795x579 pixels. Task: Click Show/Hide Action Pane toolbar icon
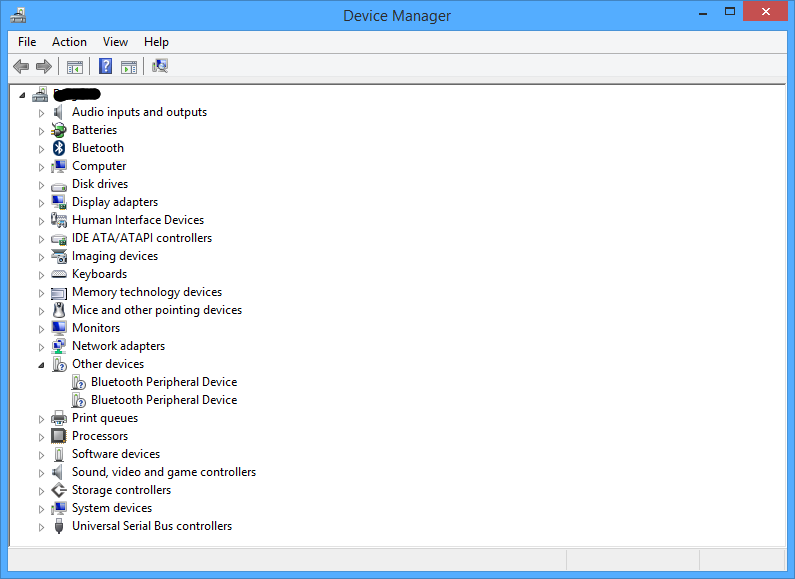pyautogui.click(x=129, y=66)
